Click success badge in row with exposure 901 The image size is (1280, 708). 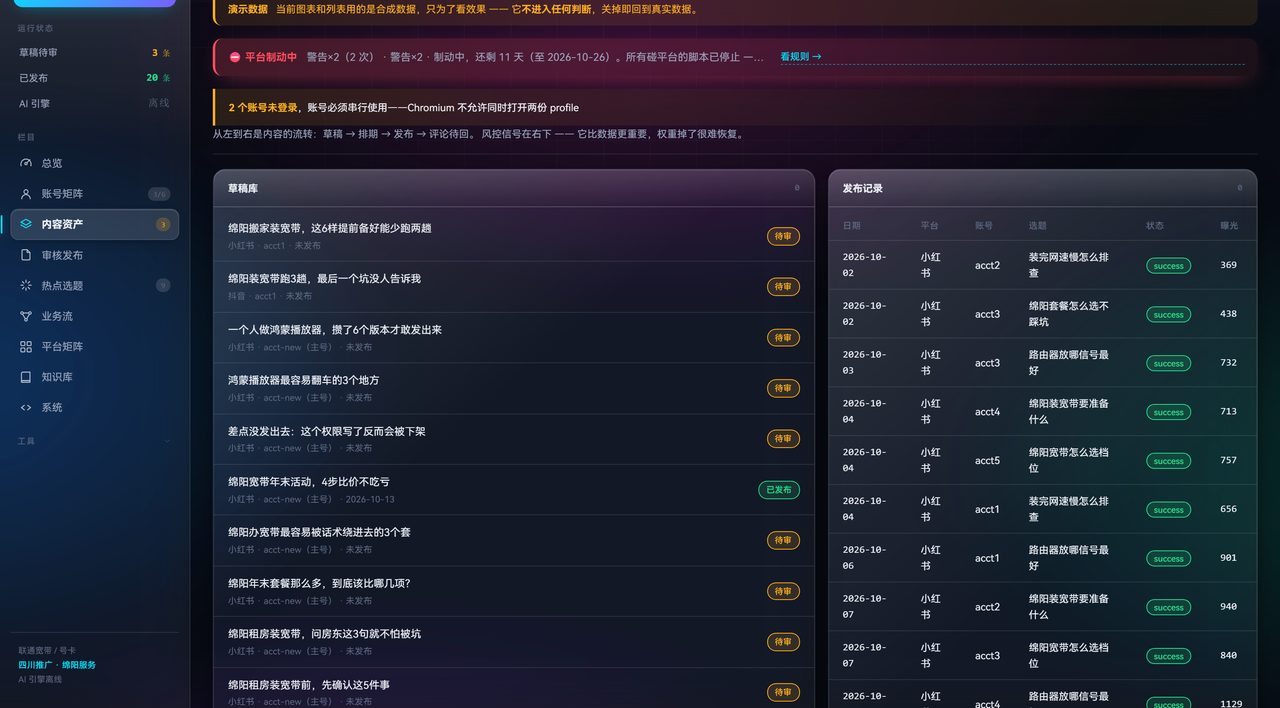point(1168,559)
